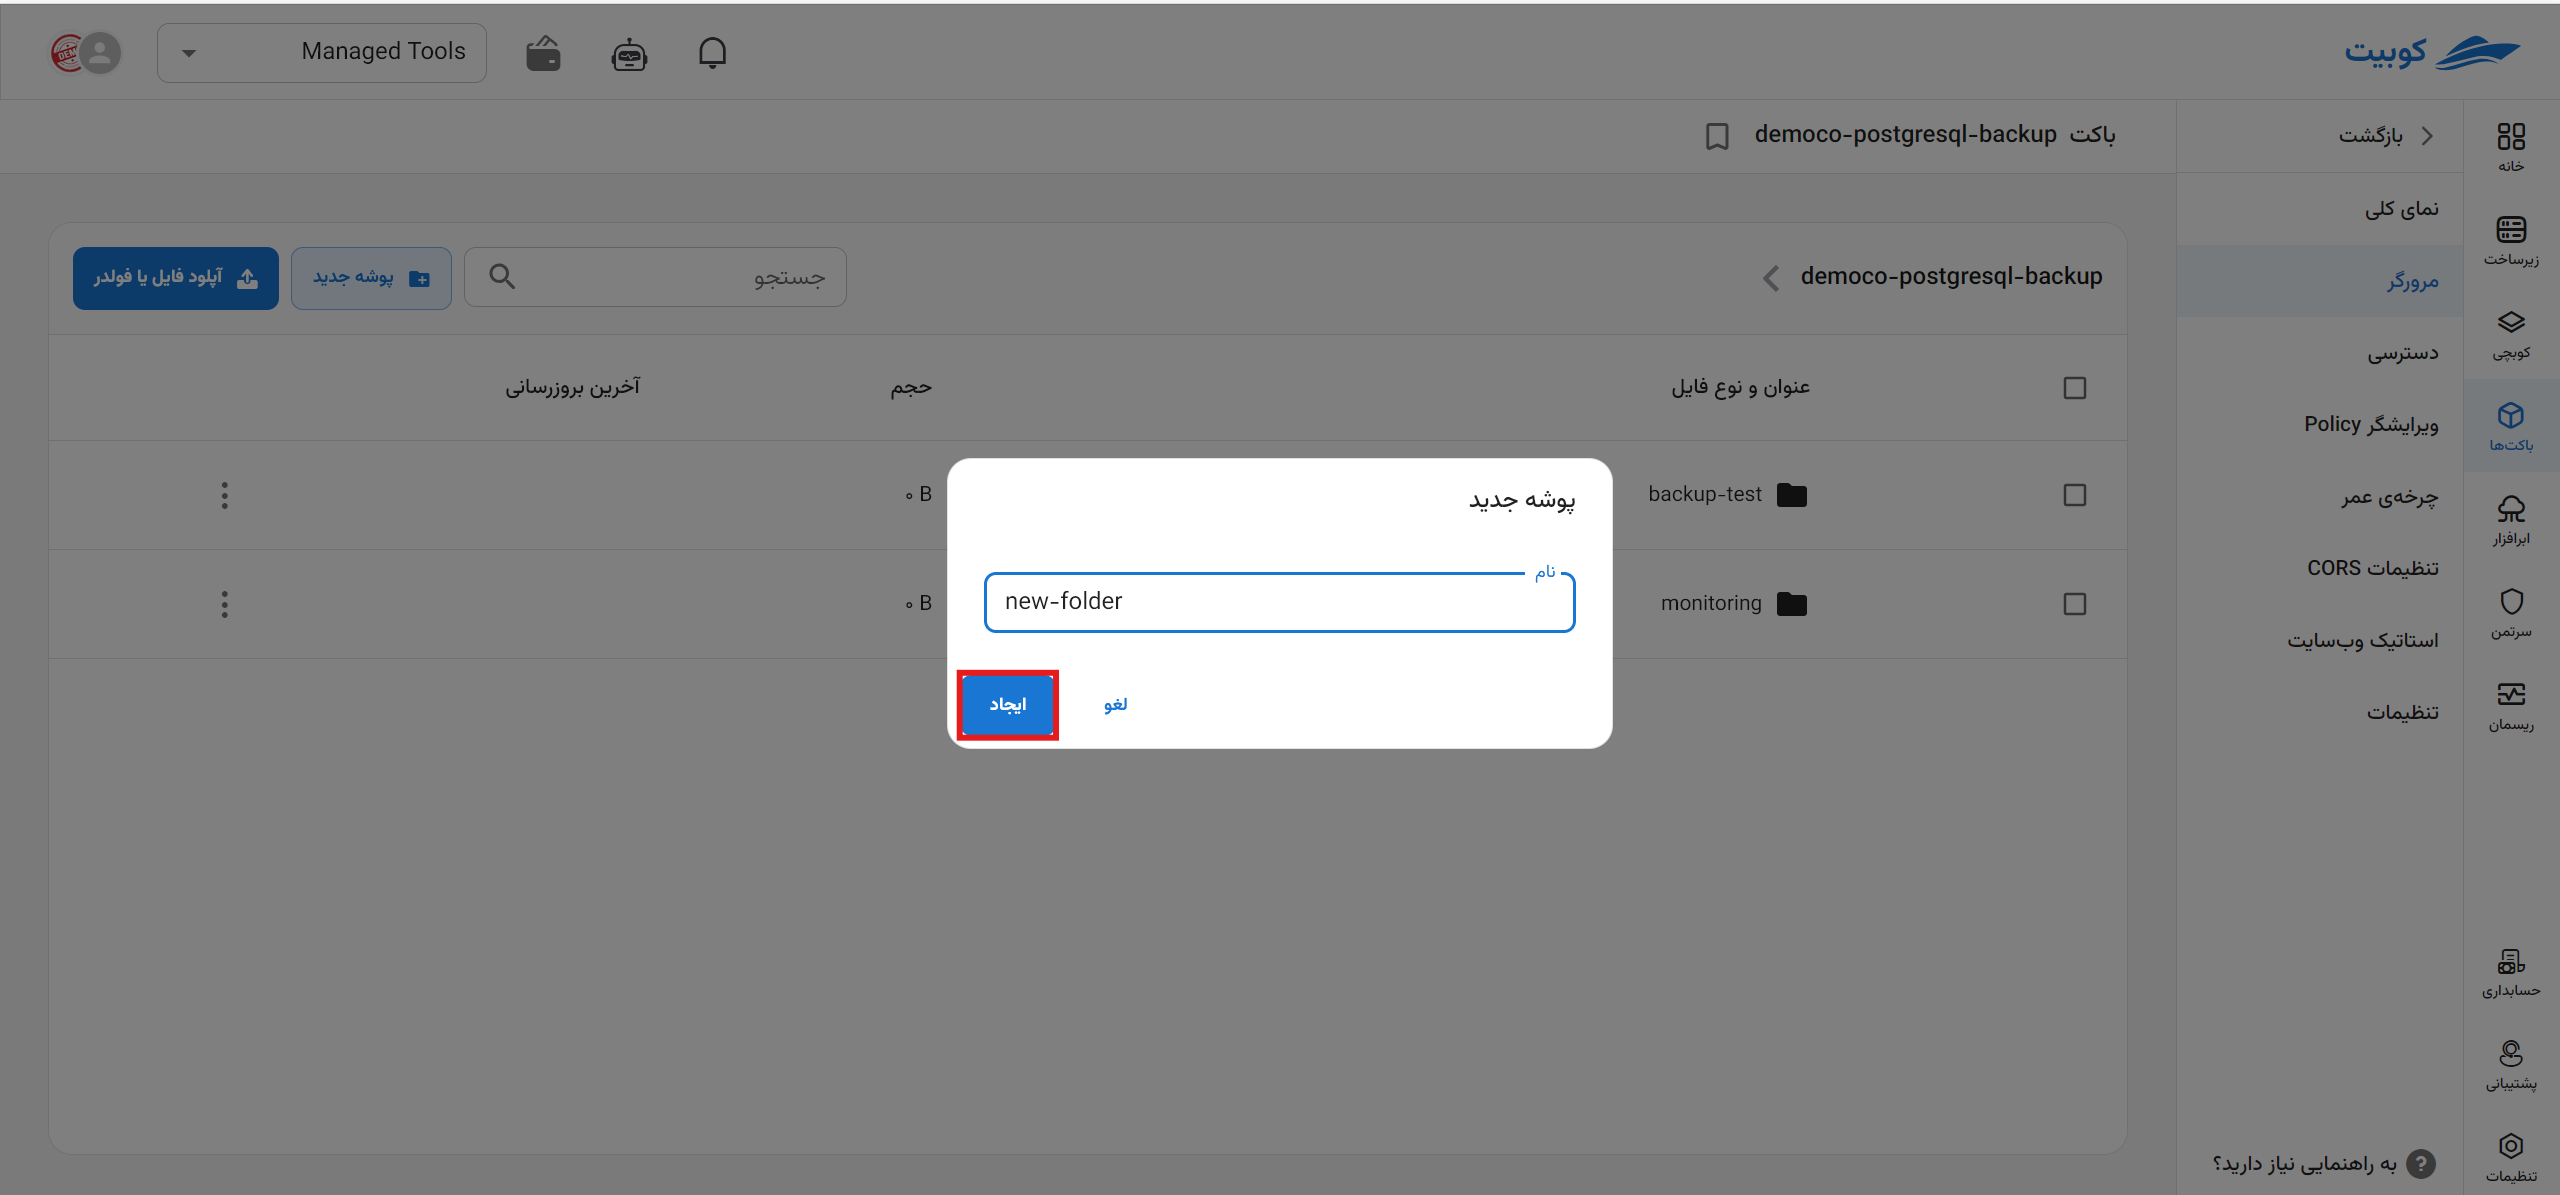This screenshot has width=2560, height=1195.
Task: Open ریسمان sidebar icon
Action: pyautogui.click(x=2511, y=706)
